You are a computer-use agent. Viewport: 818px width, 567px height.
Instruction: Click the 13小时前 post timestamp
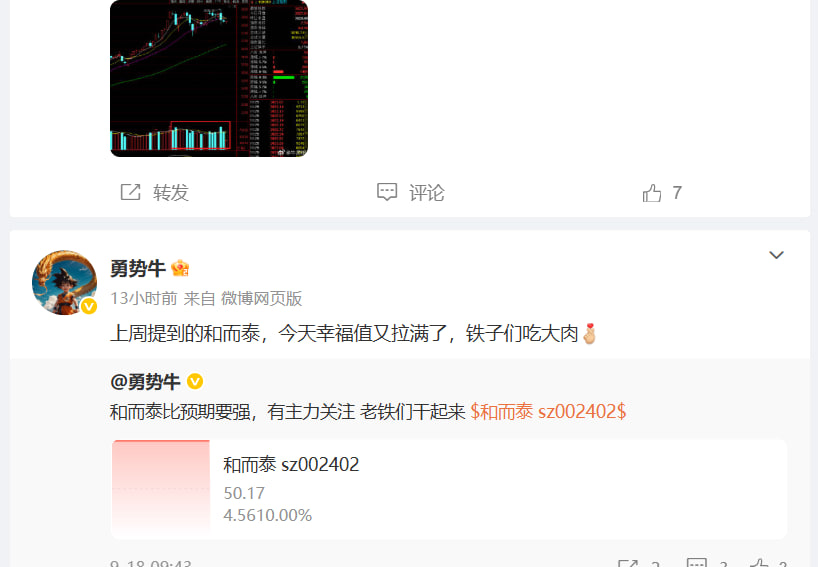144,298
